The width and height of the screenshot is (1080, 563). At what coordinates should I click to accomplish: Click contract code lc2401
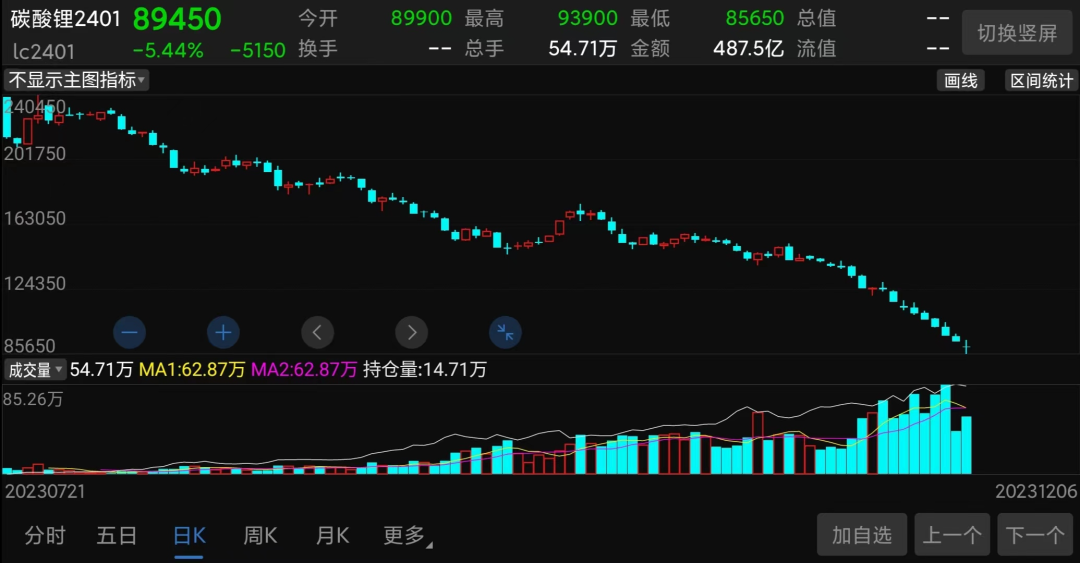coord(44,51)
